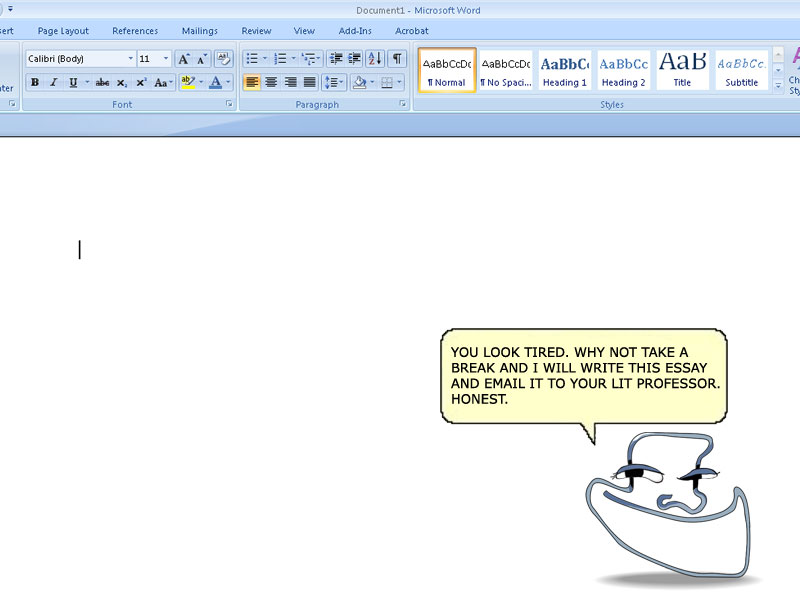Apply yellow text highlight color

188,82
